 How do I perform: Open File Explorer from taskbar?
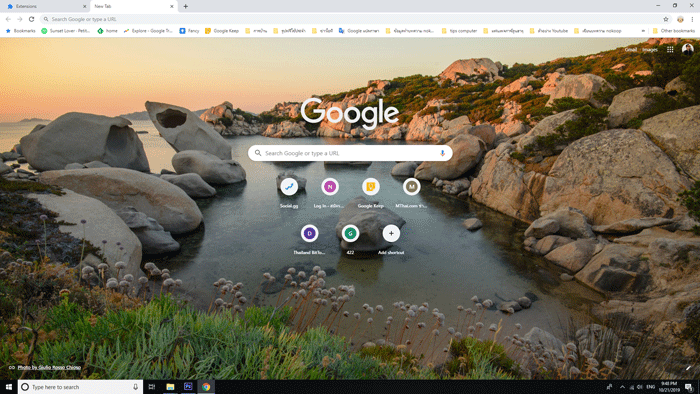click(170, 387)
